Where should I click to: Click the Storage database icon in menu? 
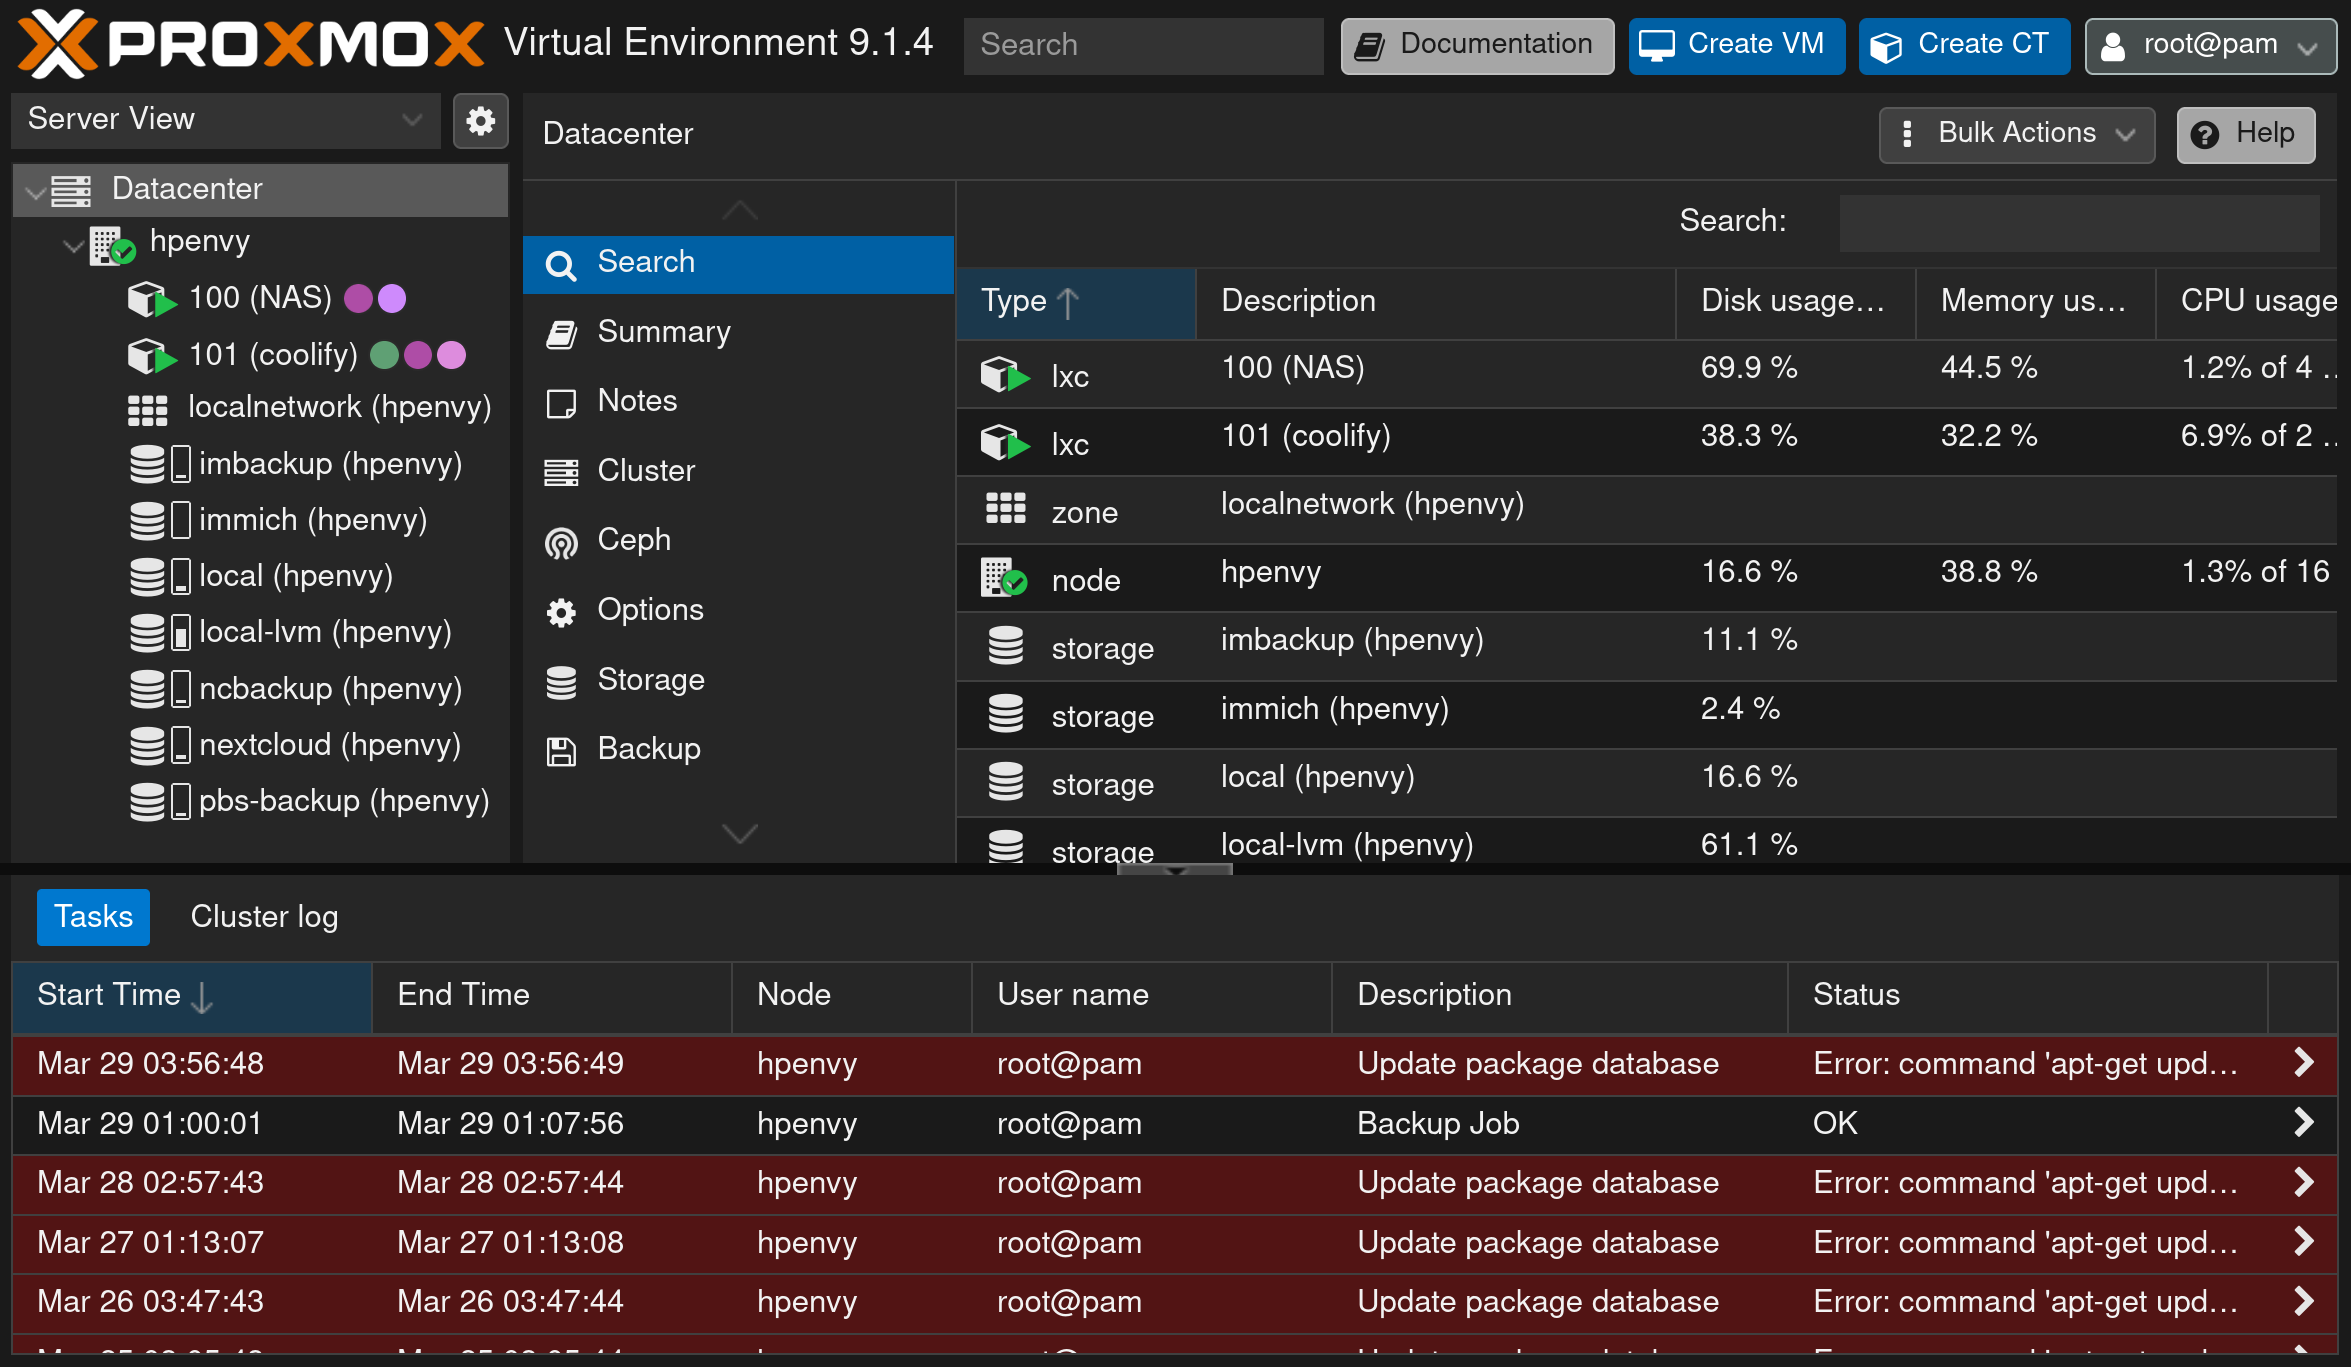click(x=561, y=682)
